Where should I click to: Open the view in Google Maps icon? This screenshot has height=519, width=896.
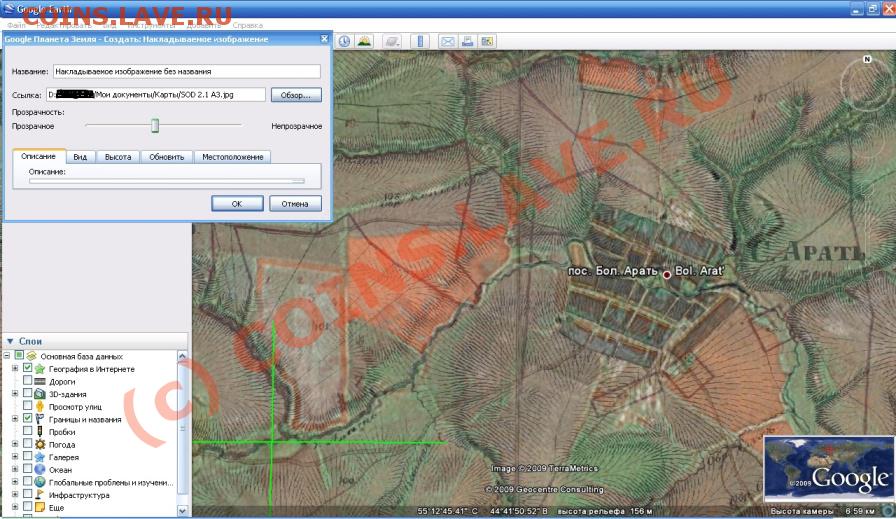coord(487,41)
